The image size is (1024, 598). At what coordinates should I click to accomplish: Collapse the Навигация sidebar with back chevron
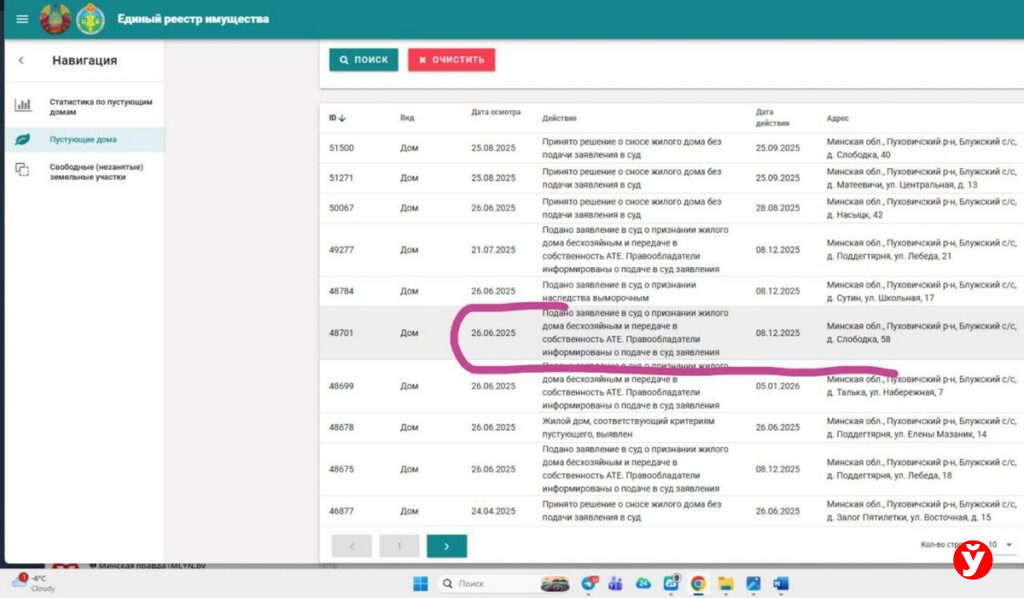[x=21, y=61]
